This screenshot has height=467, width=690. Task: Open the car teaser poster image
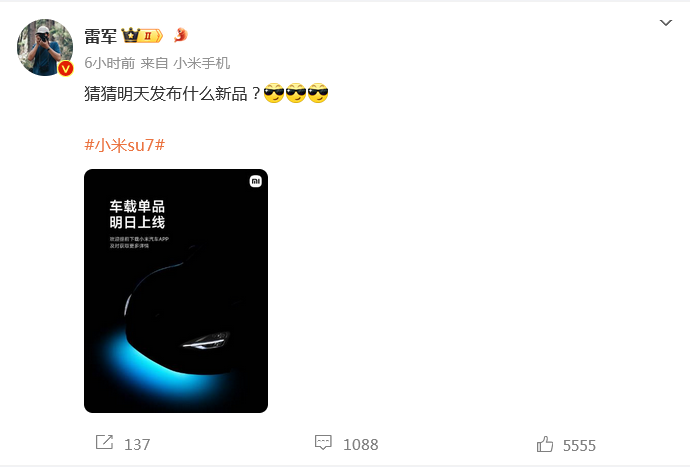[x=176, y=291]
